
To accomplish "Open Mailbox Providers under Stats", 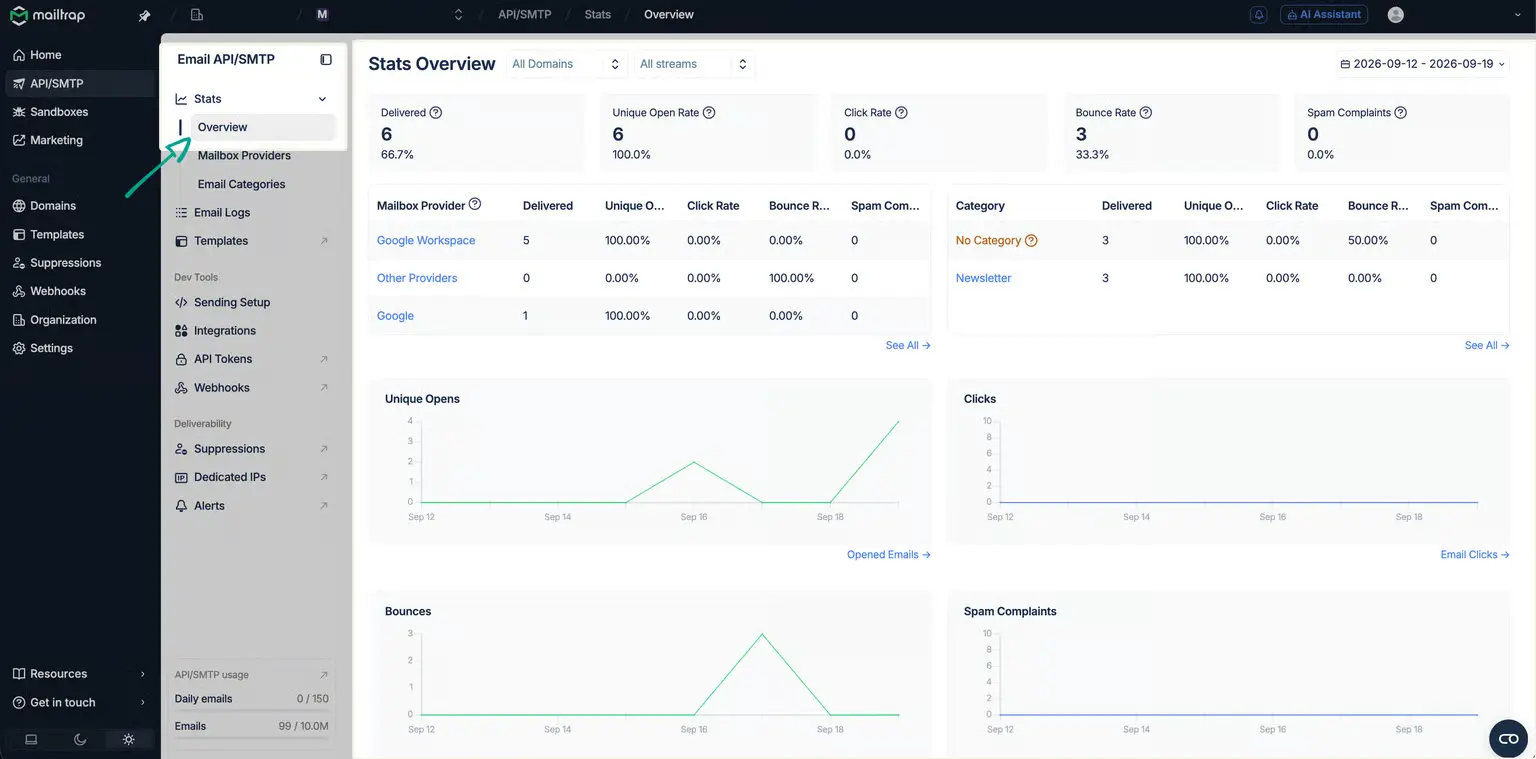I will (x=244, y=156).
